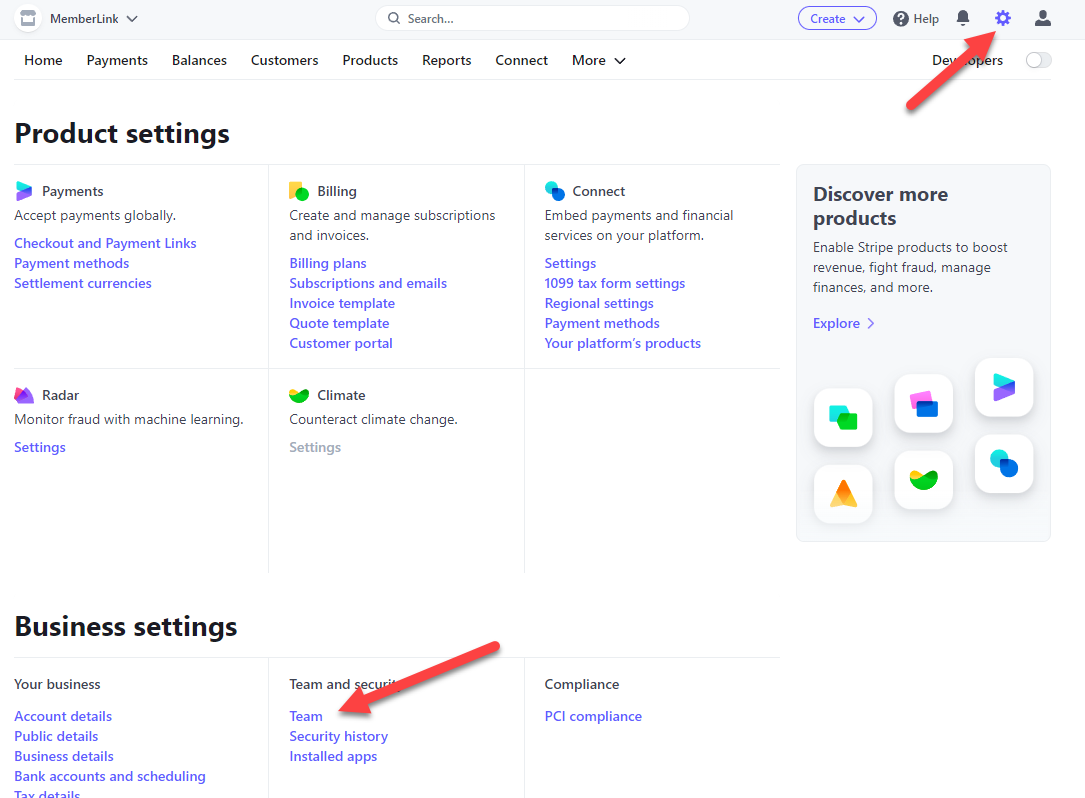Viewport: 1085px width, 798px height.
Task: Open the Customers tab
Action: [x=284, y=60]
